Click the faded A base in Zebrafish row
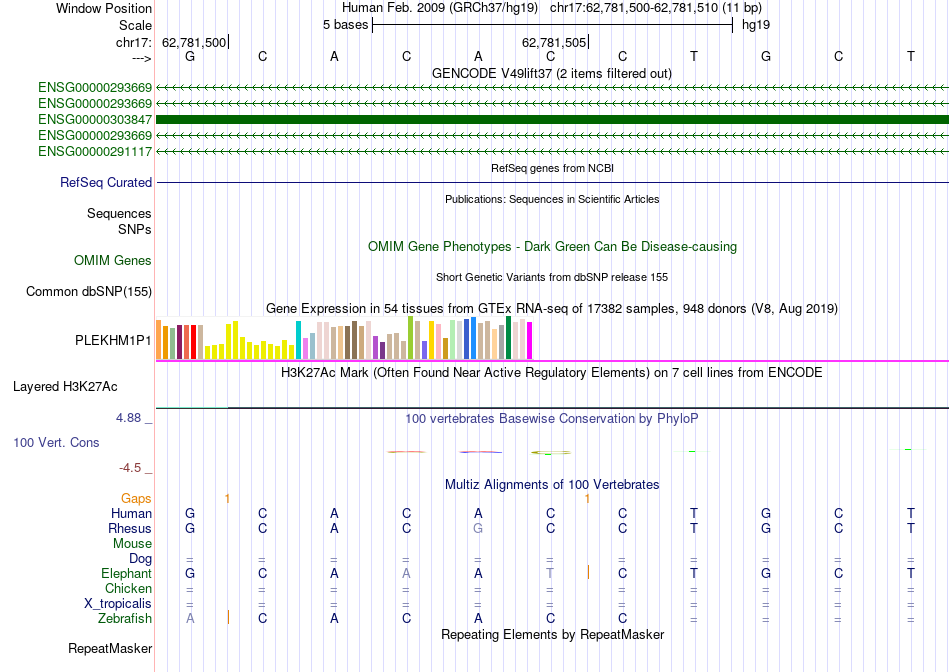 point(190,619)
